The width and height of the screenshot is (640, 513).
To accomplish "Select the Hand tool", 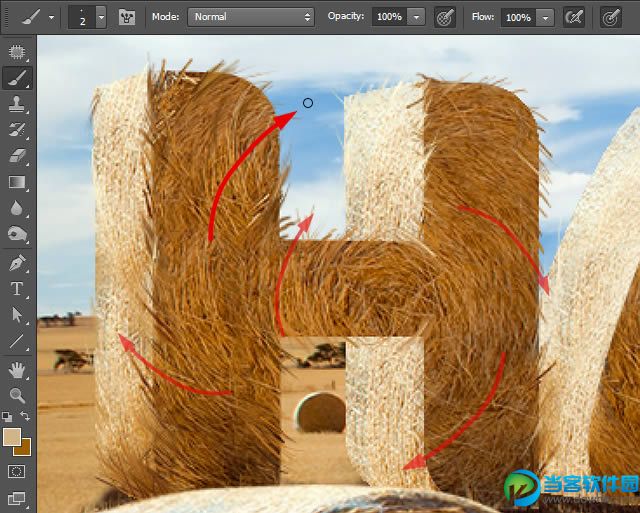I will (17, 370).
